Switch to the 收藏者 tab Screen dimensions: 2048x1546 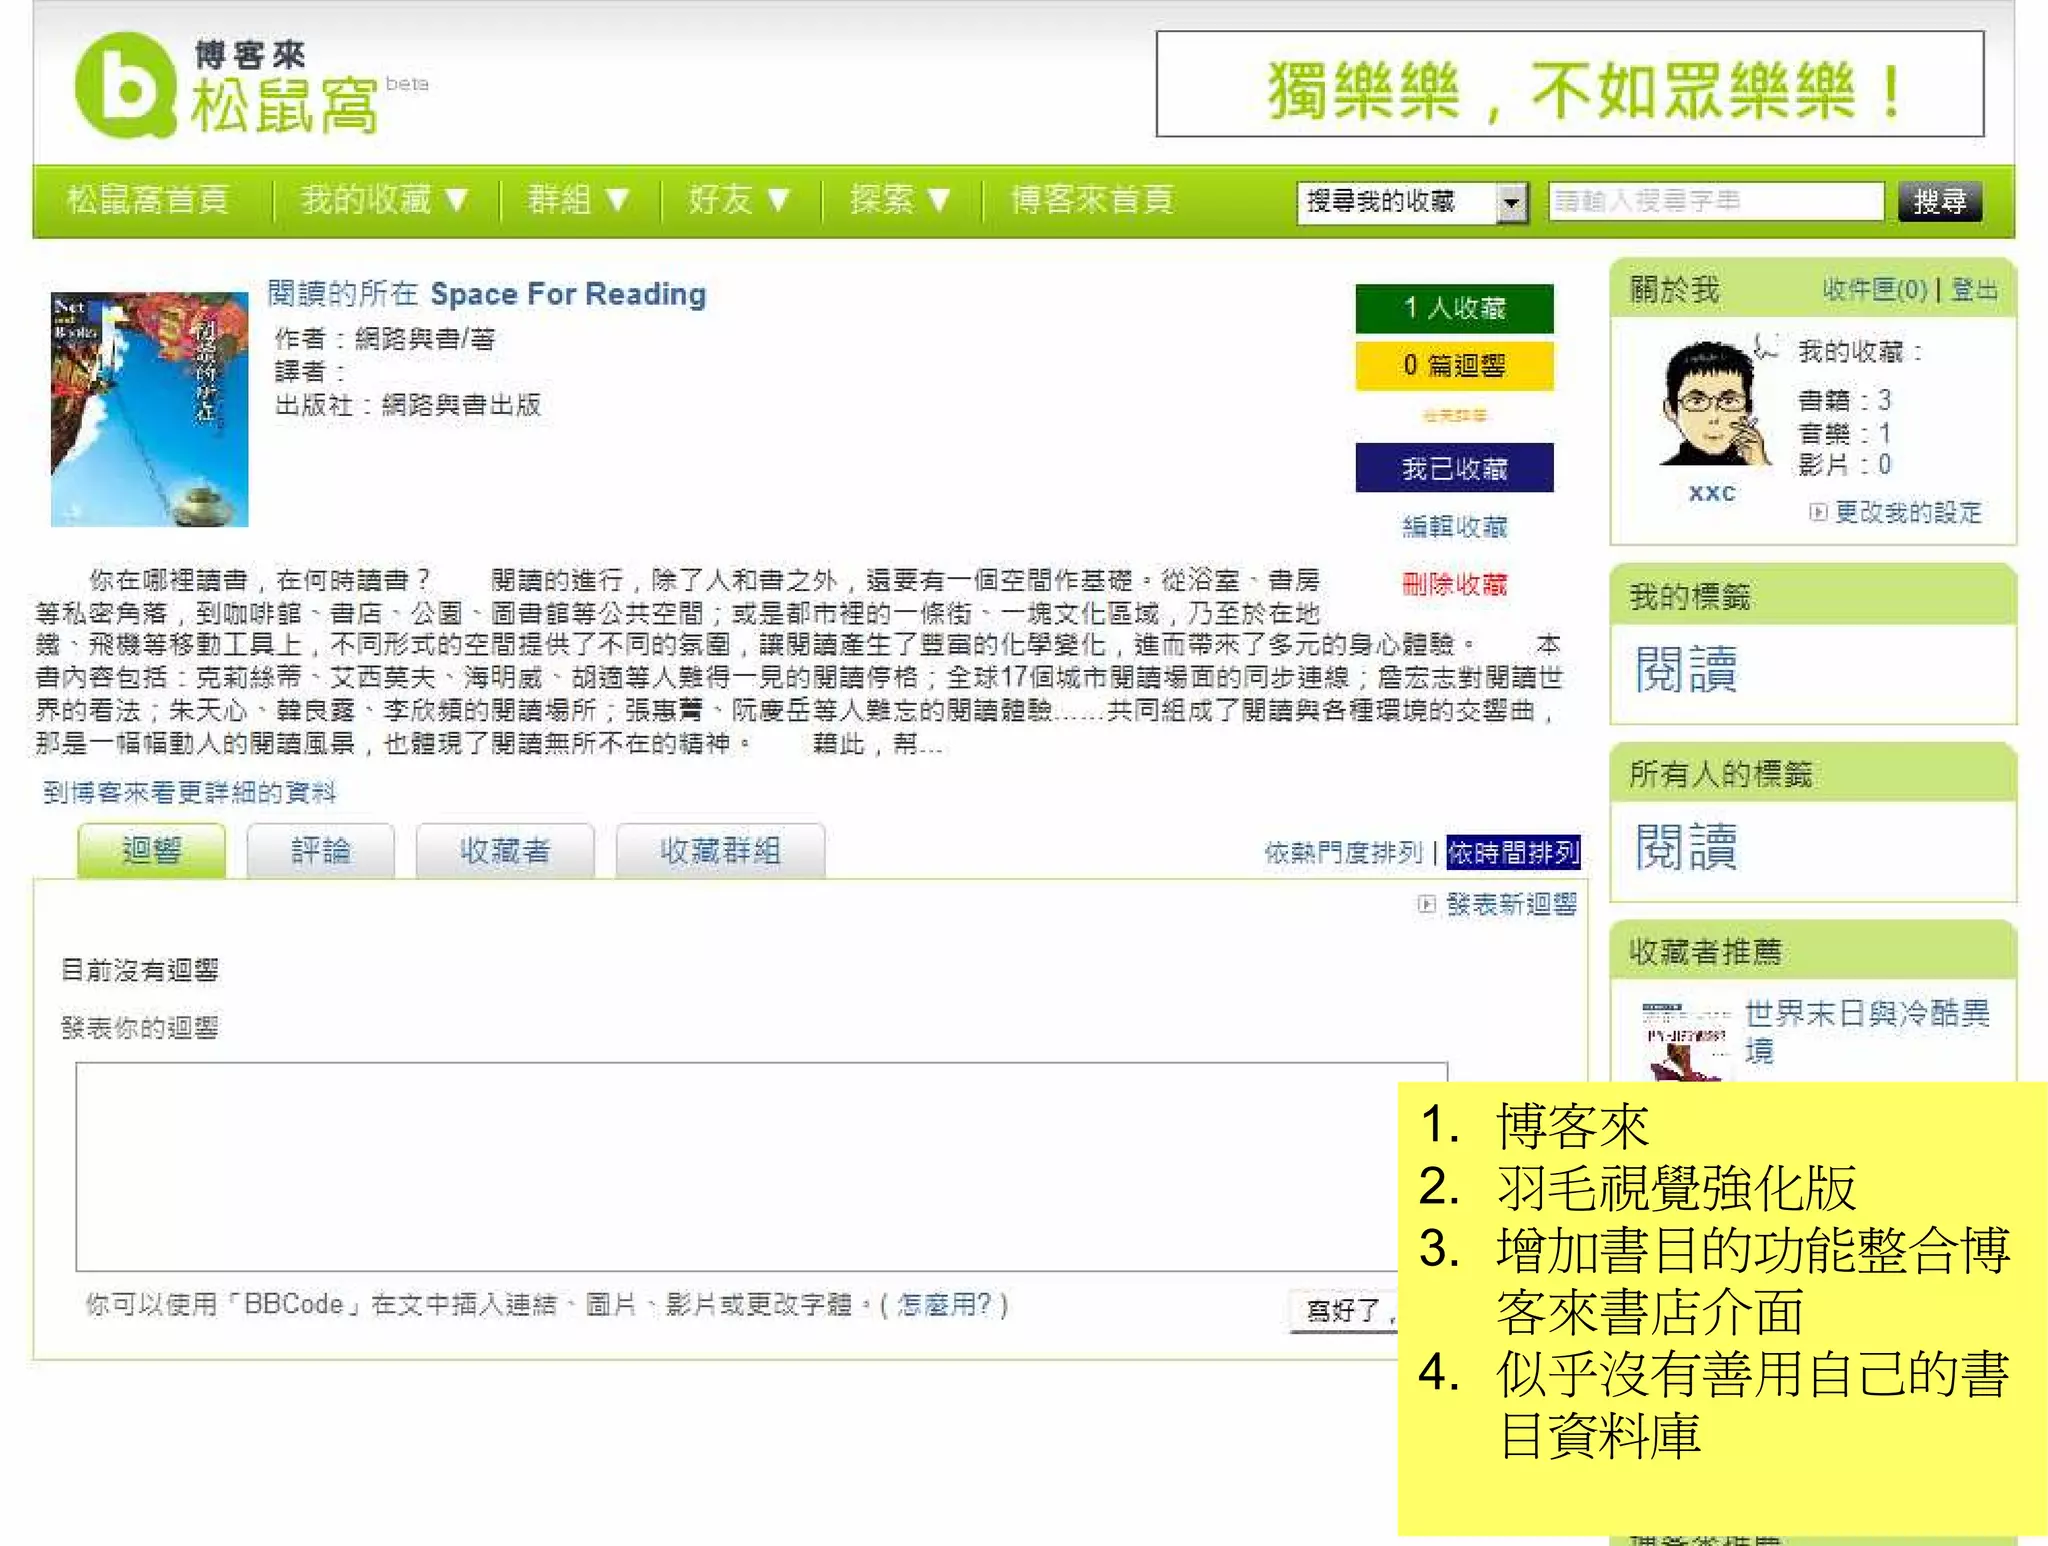coord(505,851)
